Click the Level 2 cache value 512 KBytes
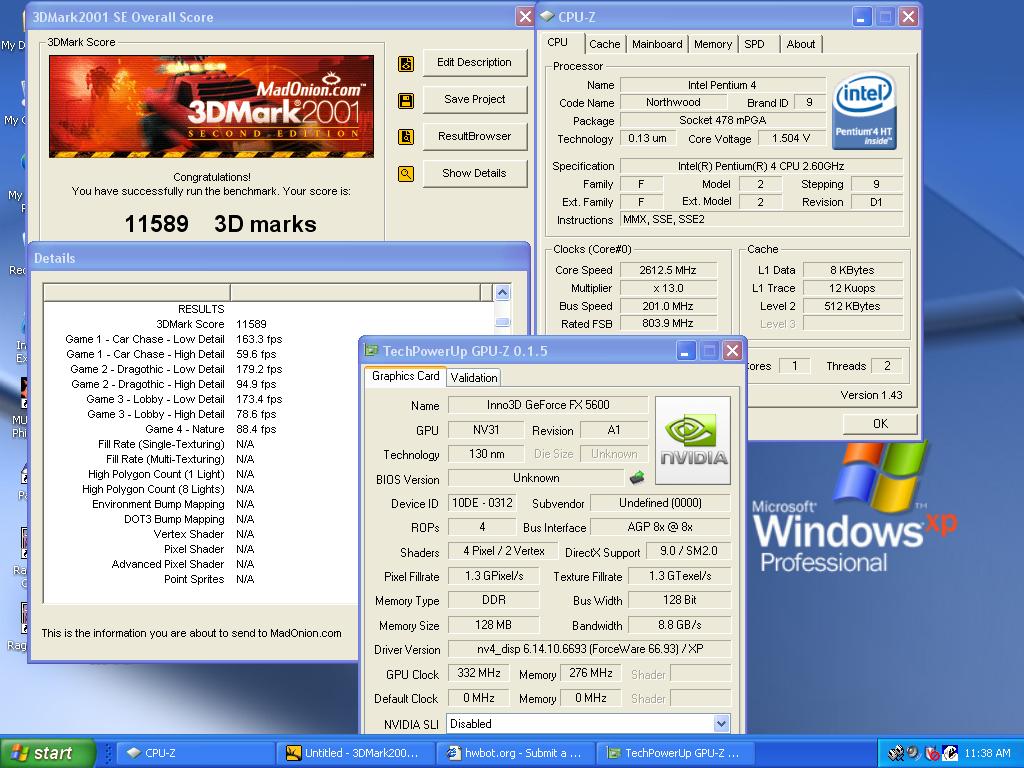 pyautogui.click(x=852, y=306)
